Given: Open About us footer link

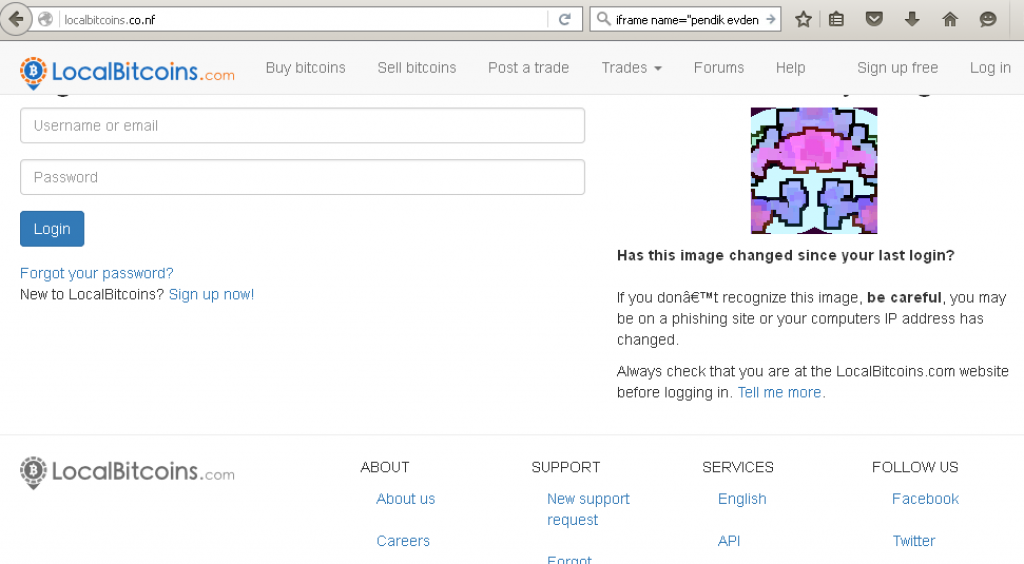Looking at the screenshot, I should pos(406,499).
